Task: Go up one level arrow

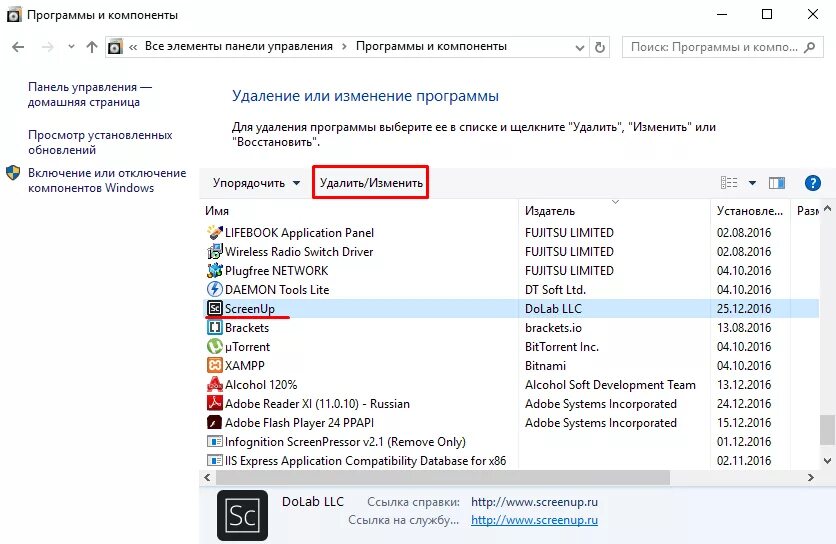Action: click(92, 47)
